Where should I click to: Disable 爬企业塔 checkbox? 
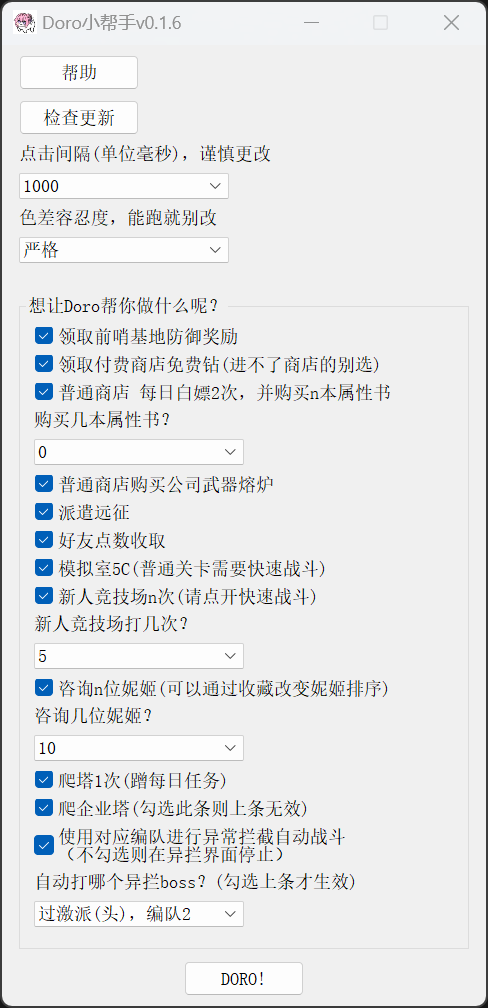click(x=44, y=808)
